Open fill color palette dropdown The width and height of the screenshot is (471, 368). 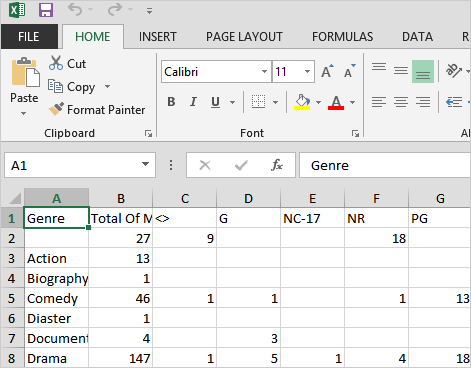(318, 102)
